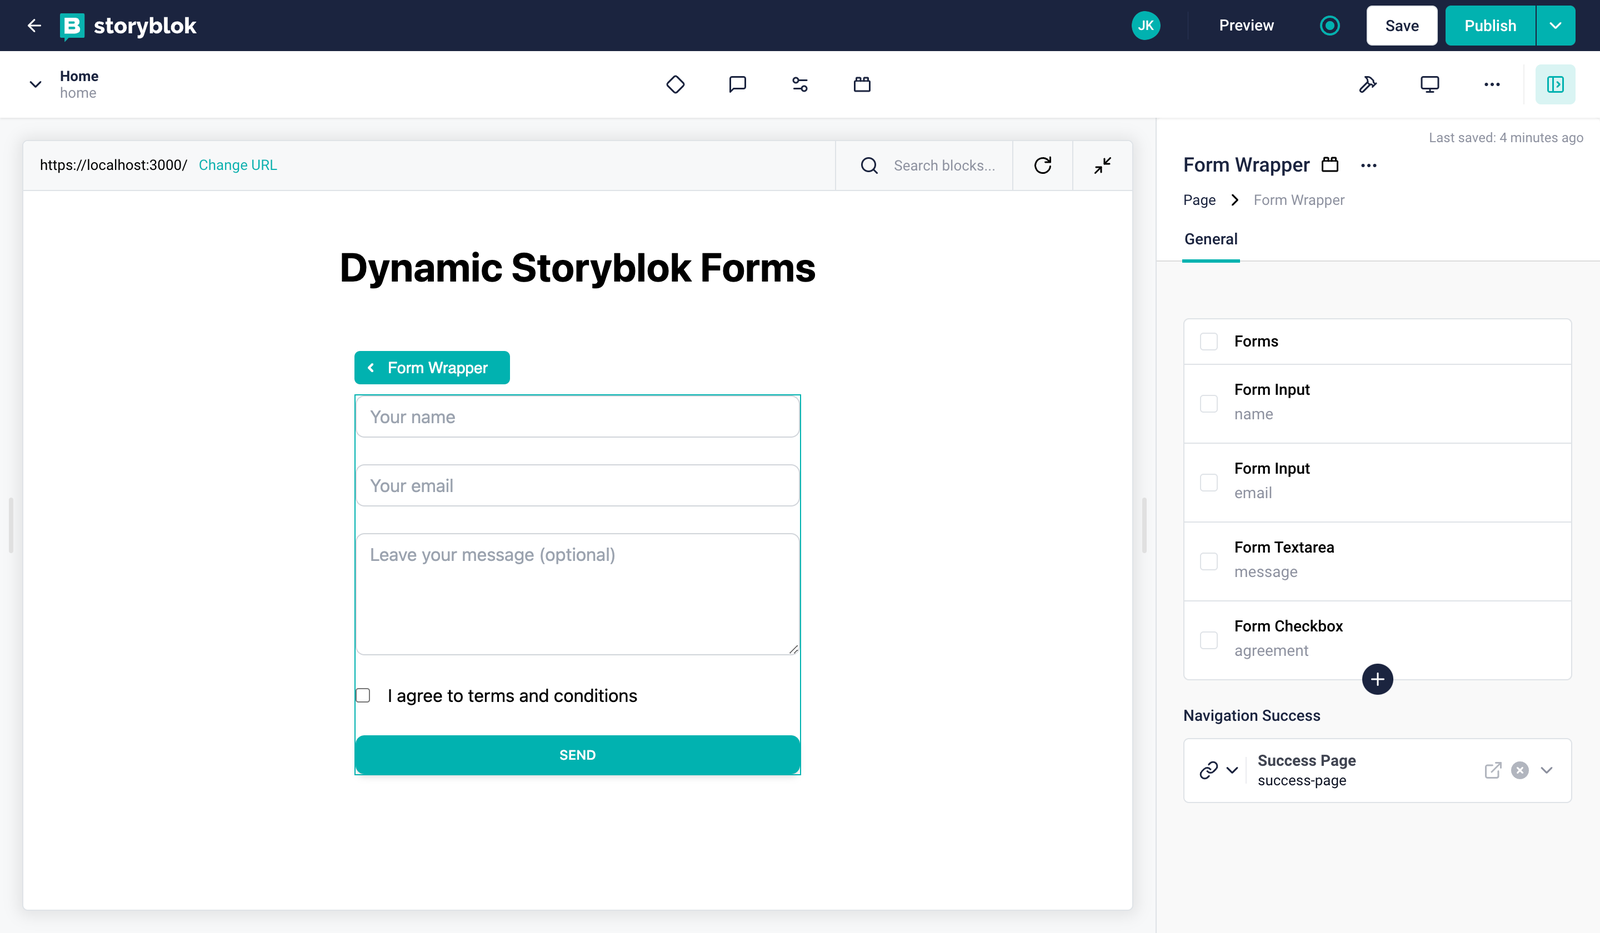Switch to the General tab
Image resolution: width=1600 pixels, height=933 pixels.
point(1211,239)
